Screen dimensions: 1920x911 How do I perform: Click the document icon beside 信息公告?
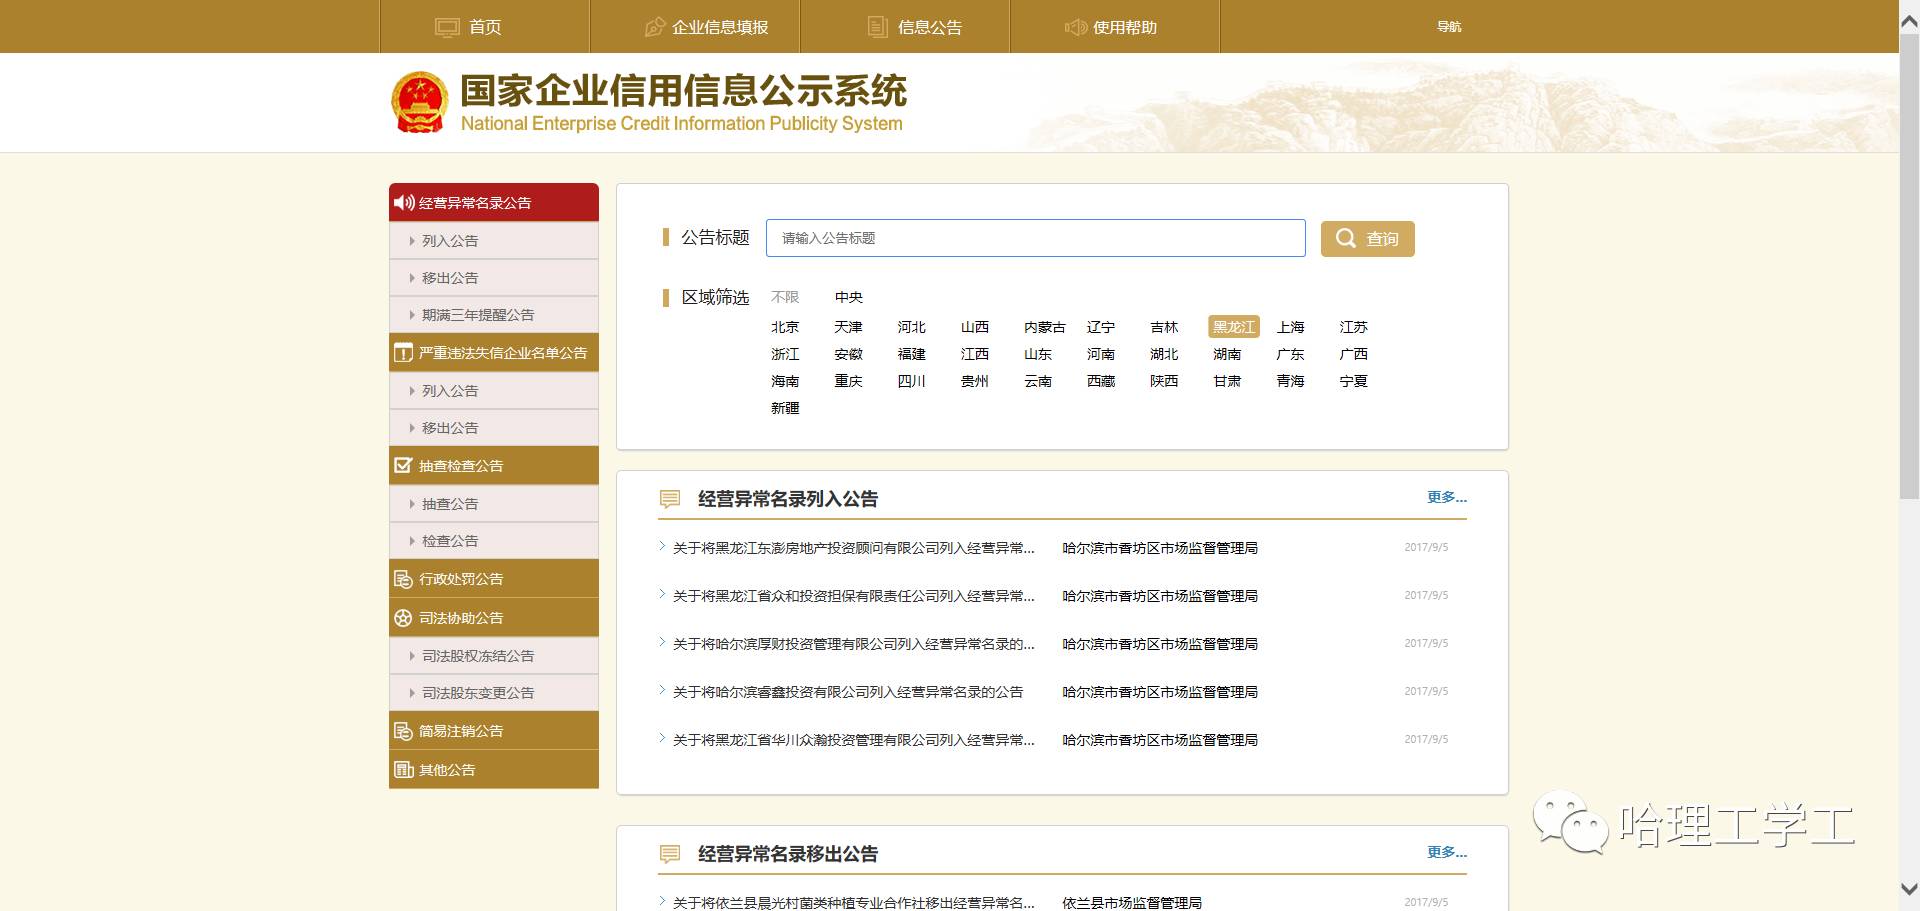click(x=877, y=27)
